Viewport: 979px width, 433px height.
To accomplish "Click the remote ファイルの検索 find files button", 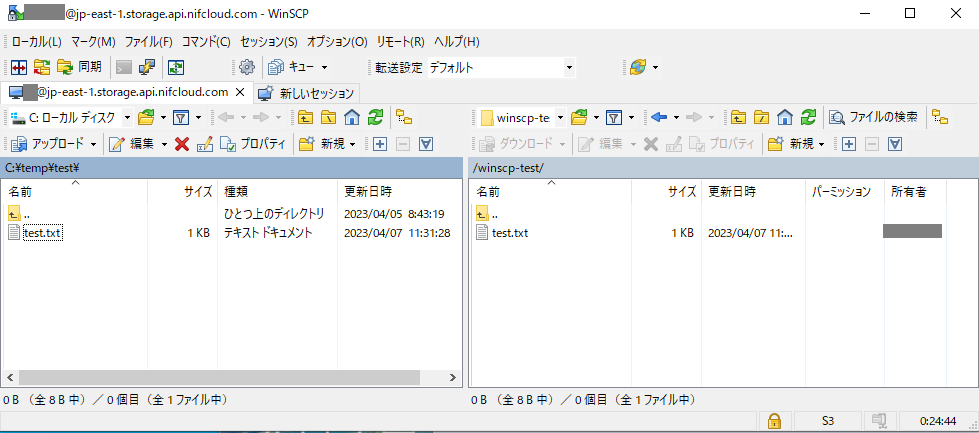I will pyautogui.click(x=873, y=117).
